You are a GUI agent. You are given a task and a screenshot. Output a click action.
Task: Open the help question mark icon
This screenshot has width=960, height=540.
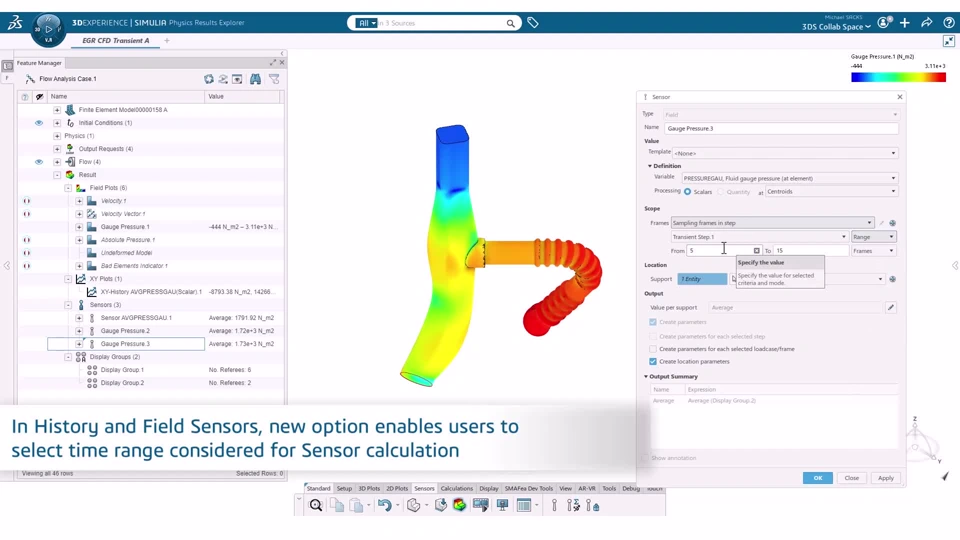948,23
